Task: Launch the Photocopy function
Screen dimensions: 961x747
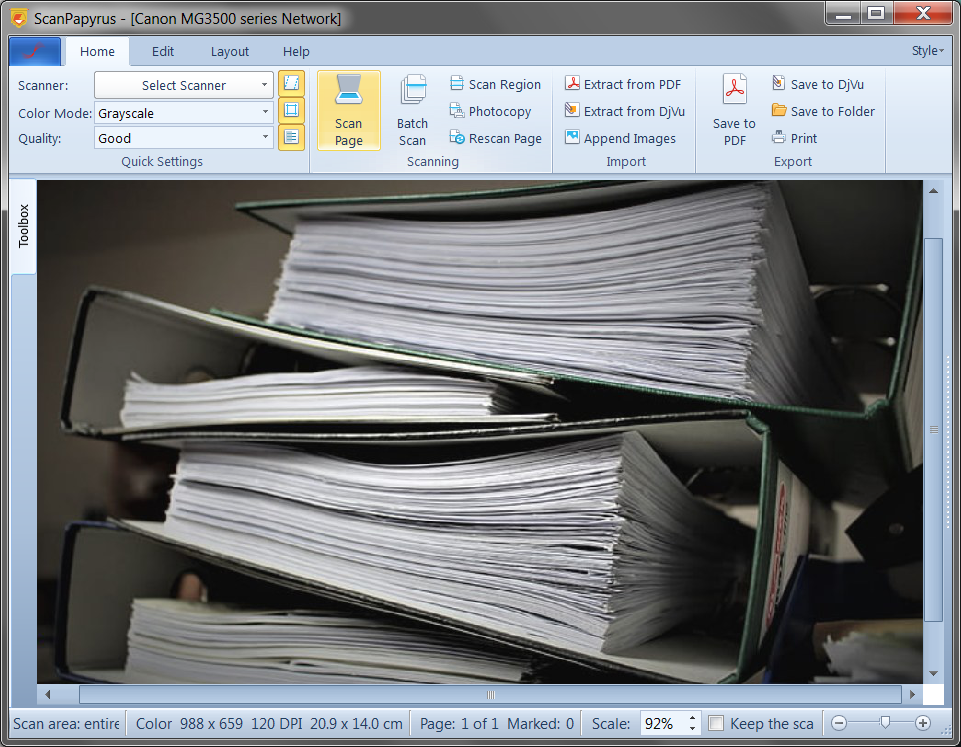Action: [490, 112]
